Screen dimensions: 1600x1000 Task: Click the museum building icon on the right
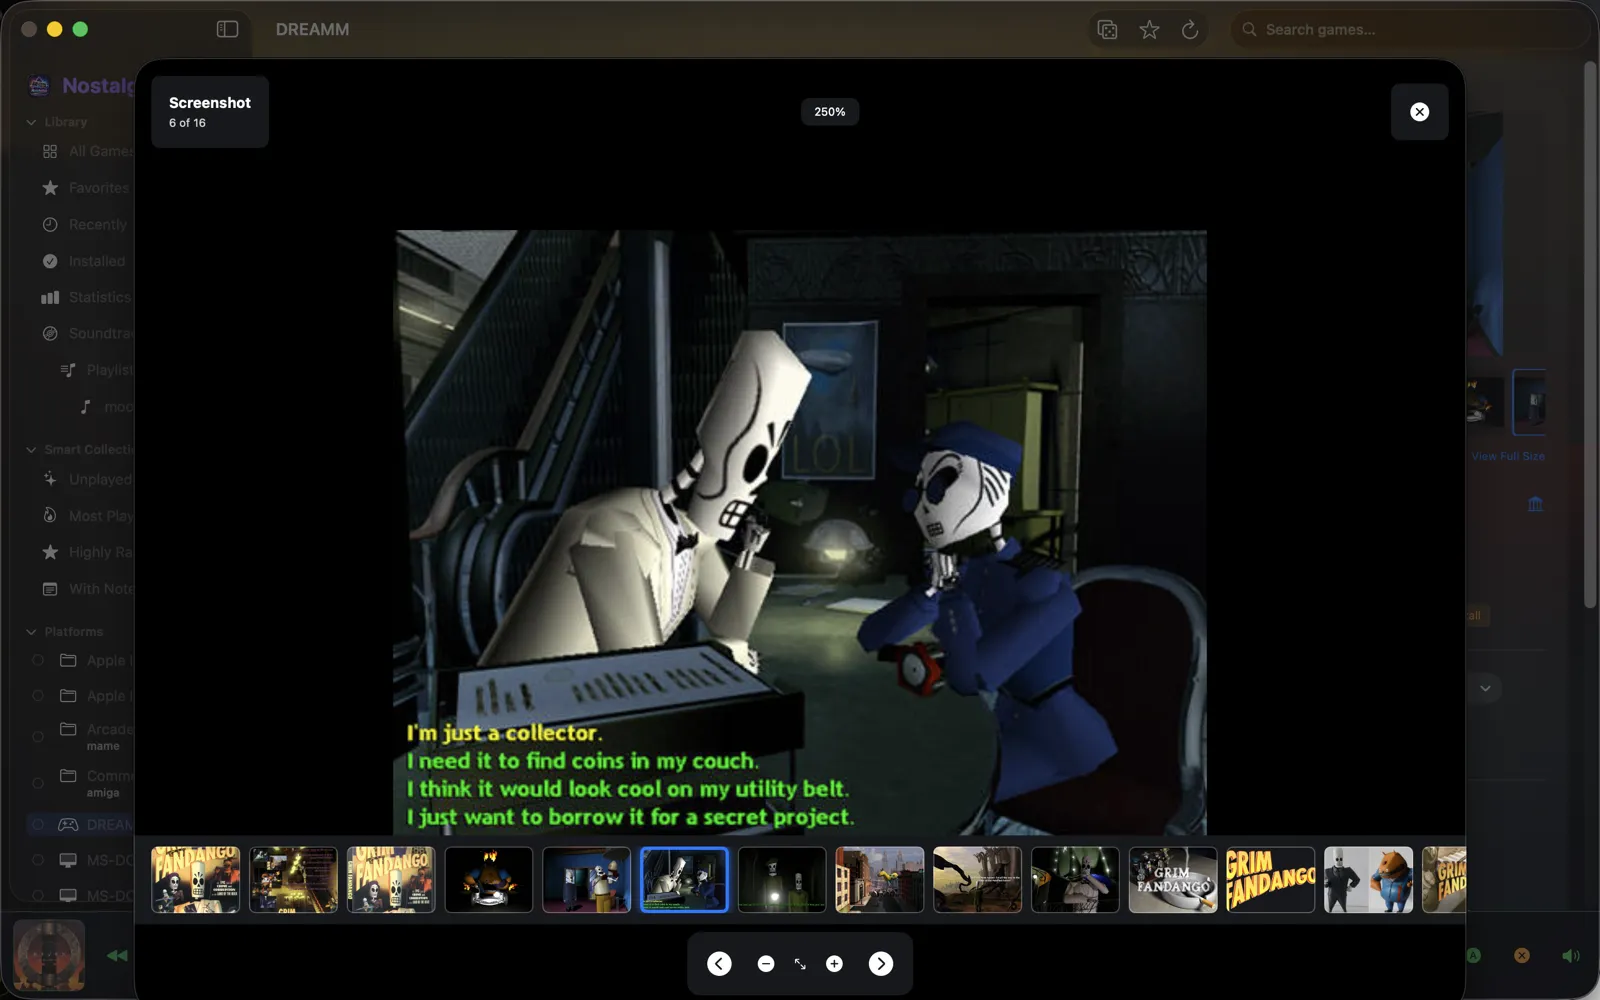[1535, 504]
